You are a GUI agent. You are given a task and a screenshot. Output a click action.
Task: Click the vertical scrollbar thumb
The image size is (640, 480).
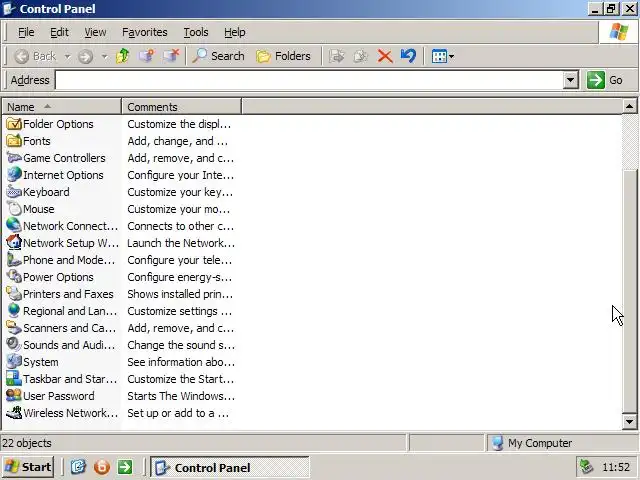(629, 291)
